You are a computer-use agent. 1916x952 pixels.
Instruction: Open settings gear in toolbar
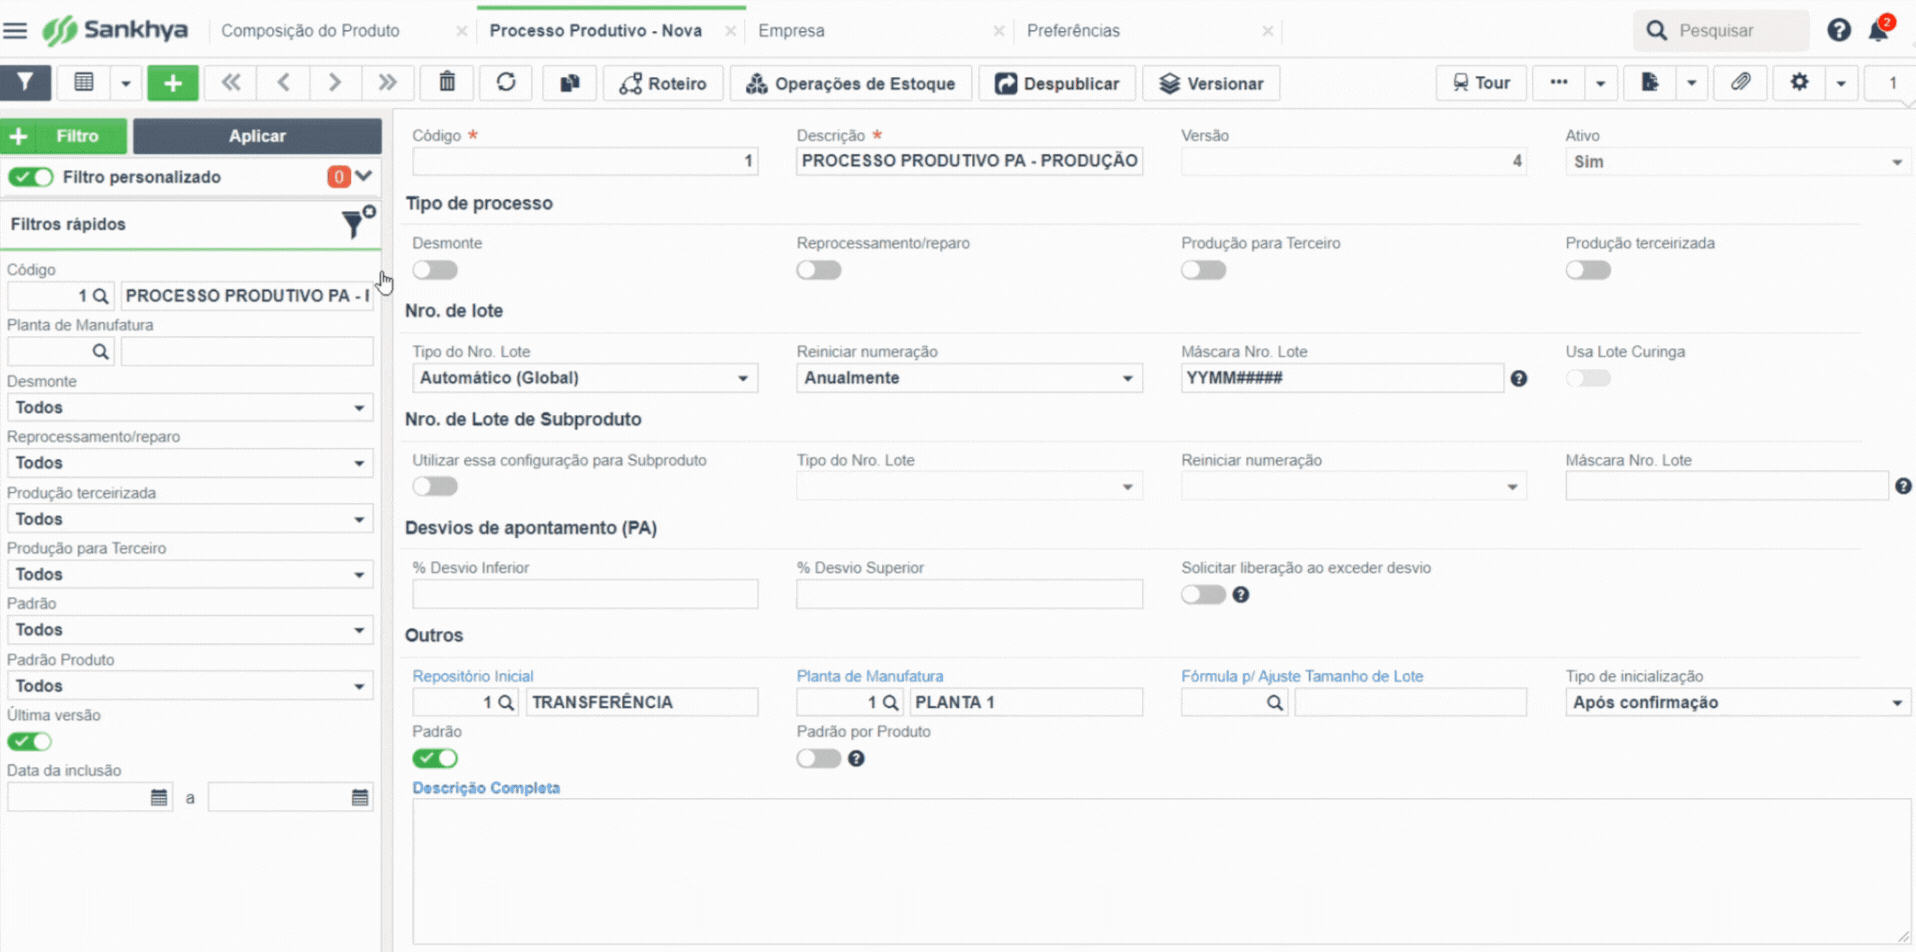(1799, 83)
